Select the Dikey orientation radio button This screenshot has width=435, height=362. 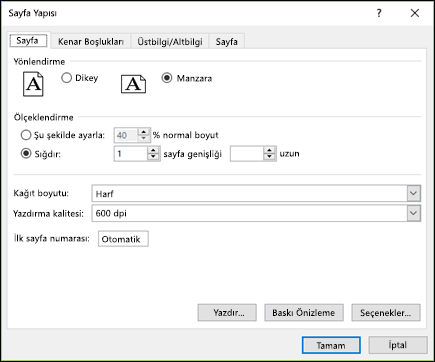coord(66,78)
